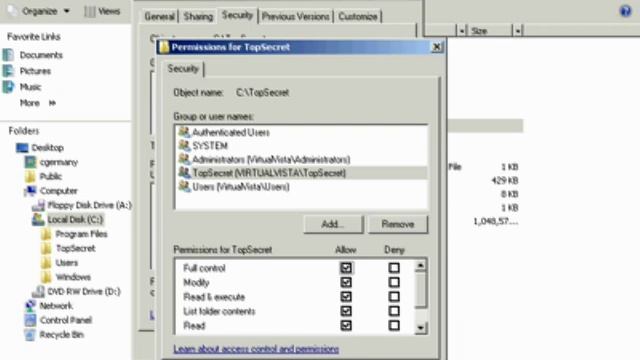The image size is (640, 360).
Task: Select the Floppy Disk Drive (A:) icon
Action: [x=38, y=205]
